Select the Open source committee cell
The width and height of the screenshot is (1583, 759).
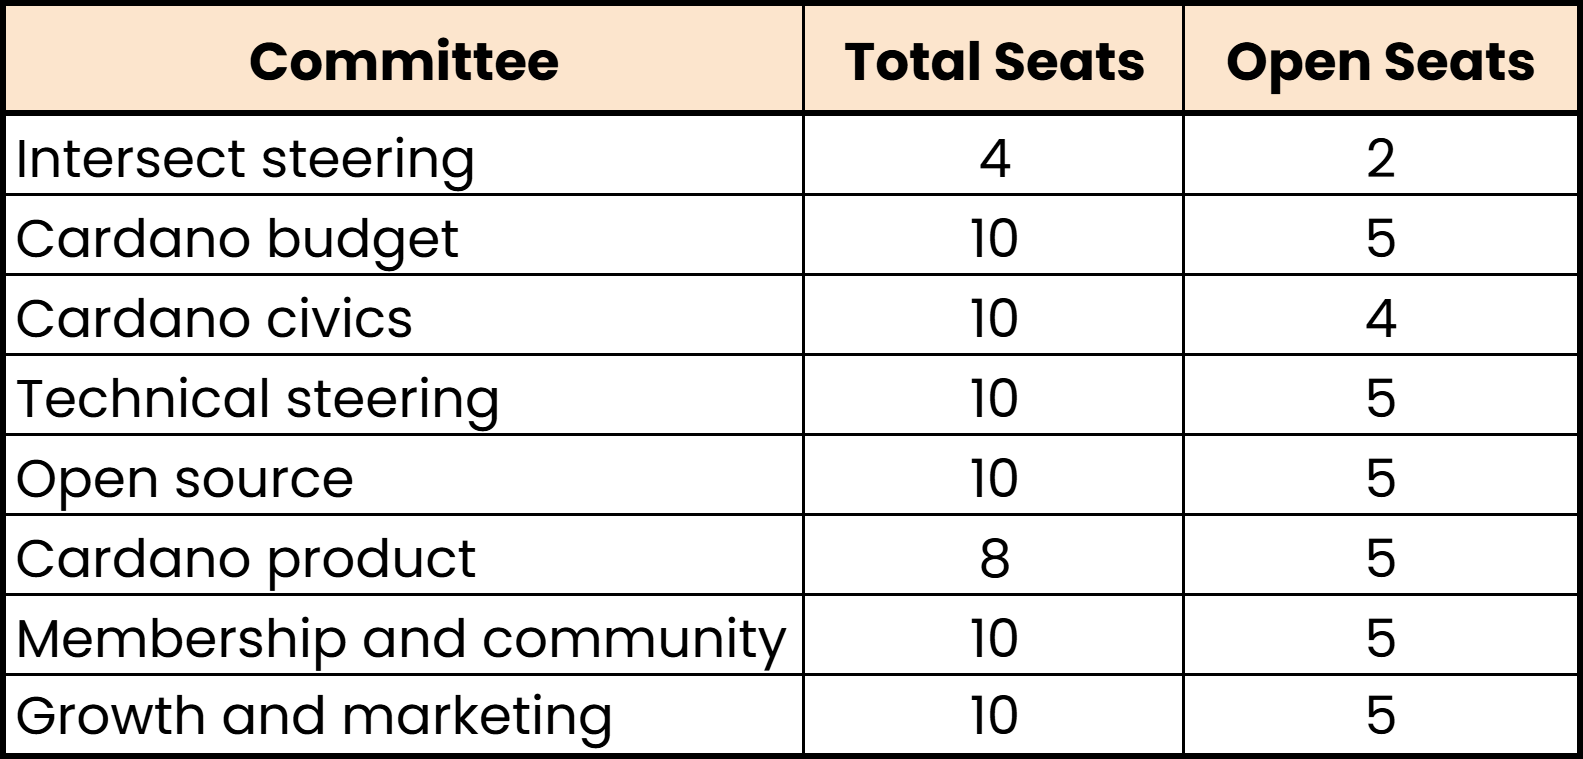coord(185,478)
